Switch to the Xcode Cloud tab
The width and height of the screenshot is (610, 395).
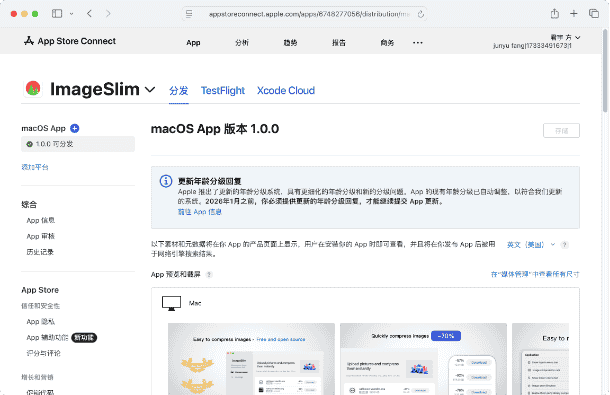click(286, 91)
